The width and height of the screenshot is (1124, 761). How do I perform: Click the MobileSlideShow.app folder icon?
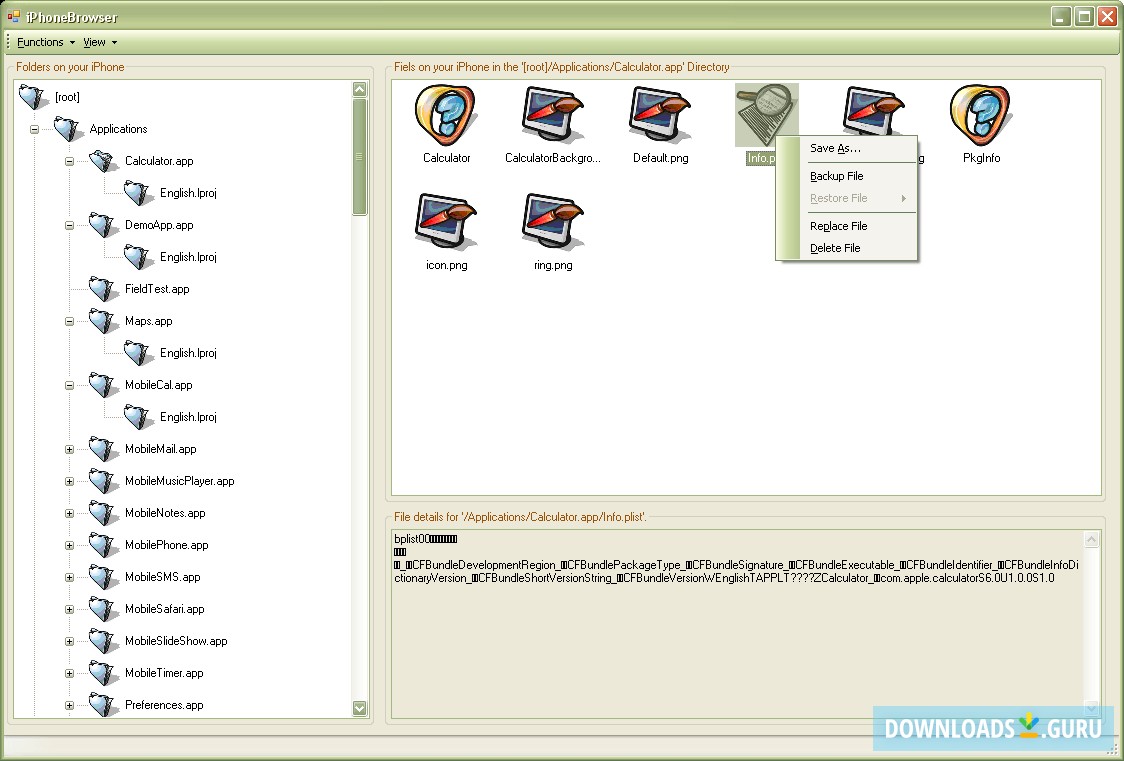(104, 641)
